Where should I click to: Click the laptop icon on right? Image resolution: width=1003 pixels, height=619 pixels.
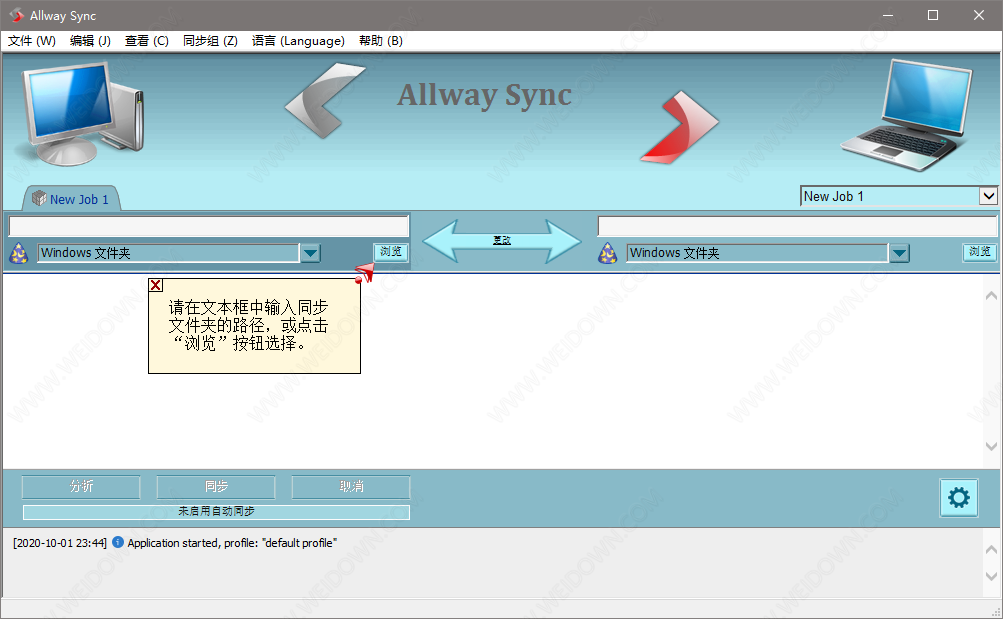pos(907,115)
